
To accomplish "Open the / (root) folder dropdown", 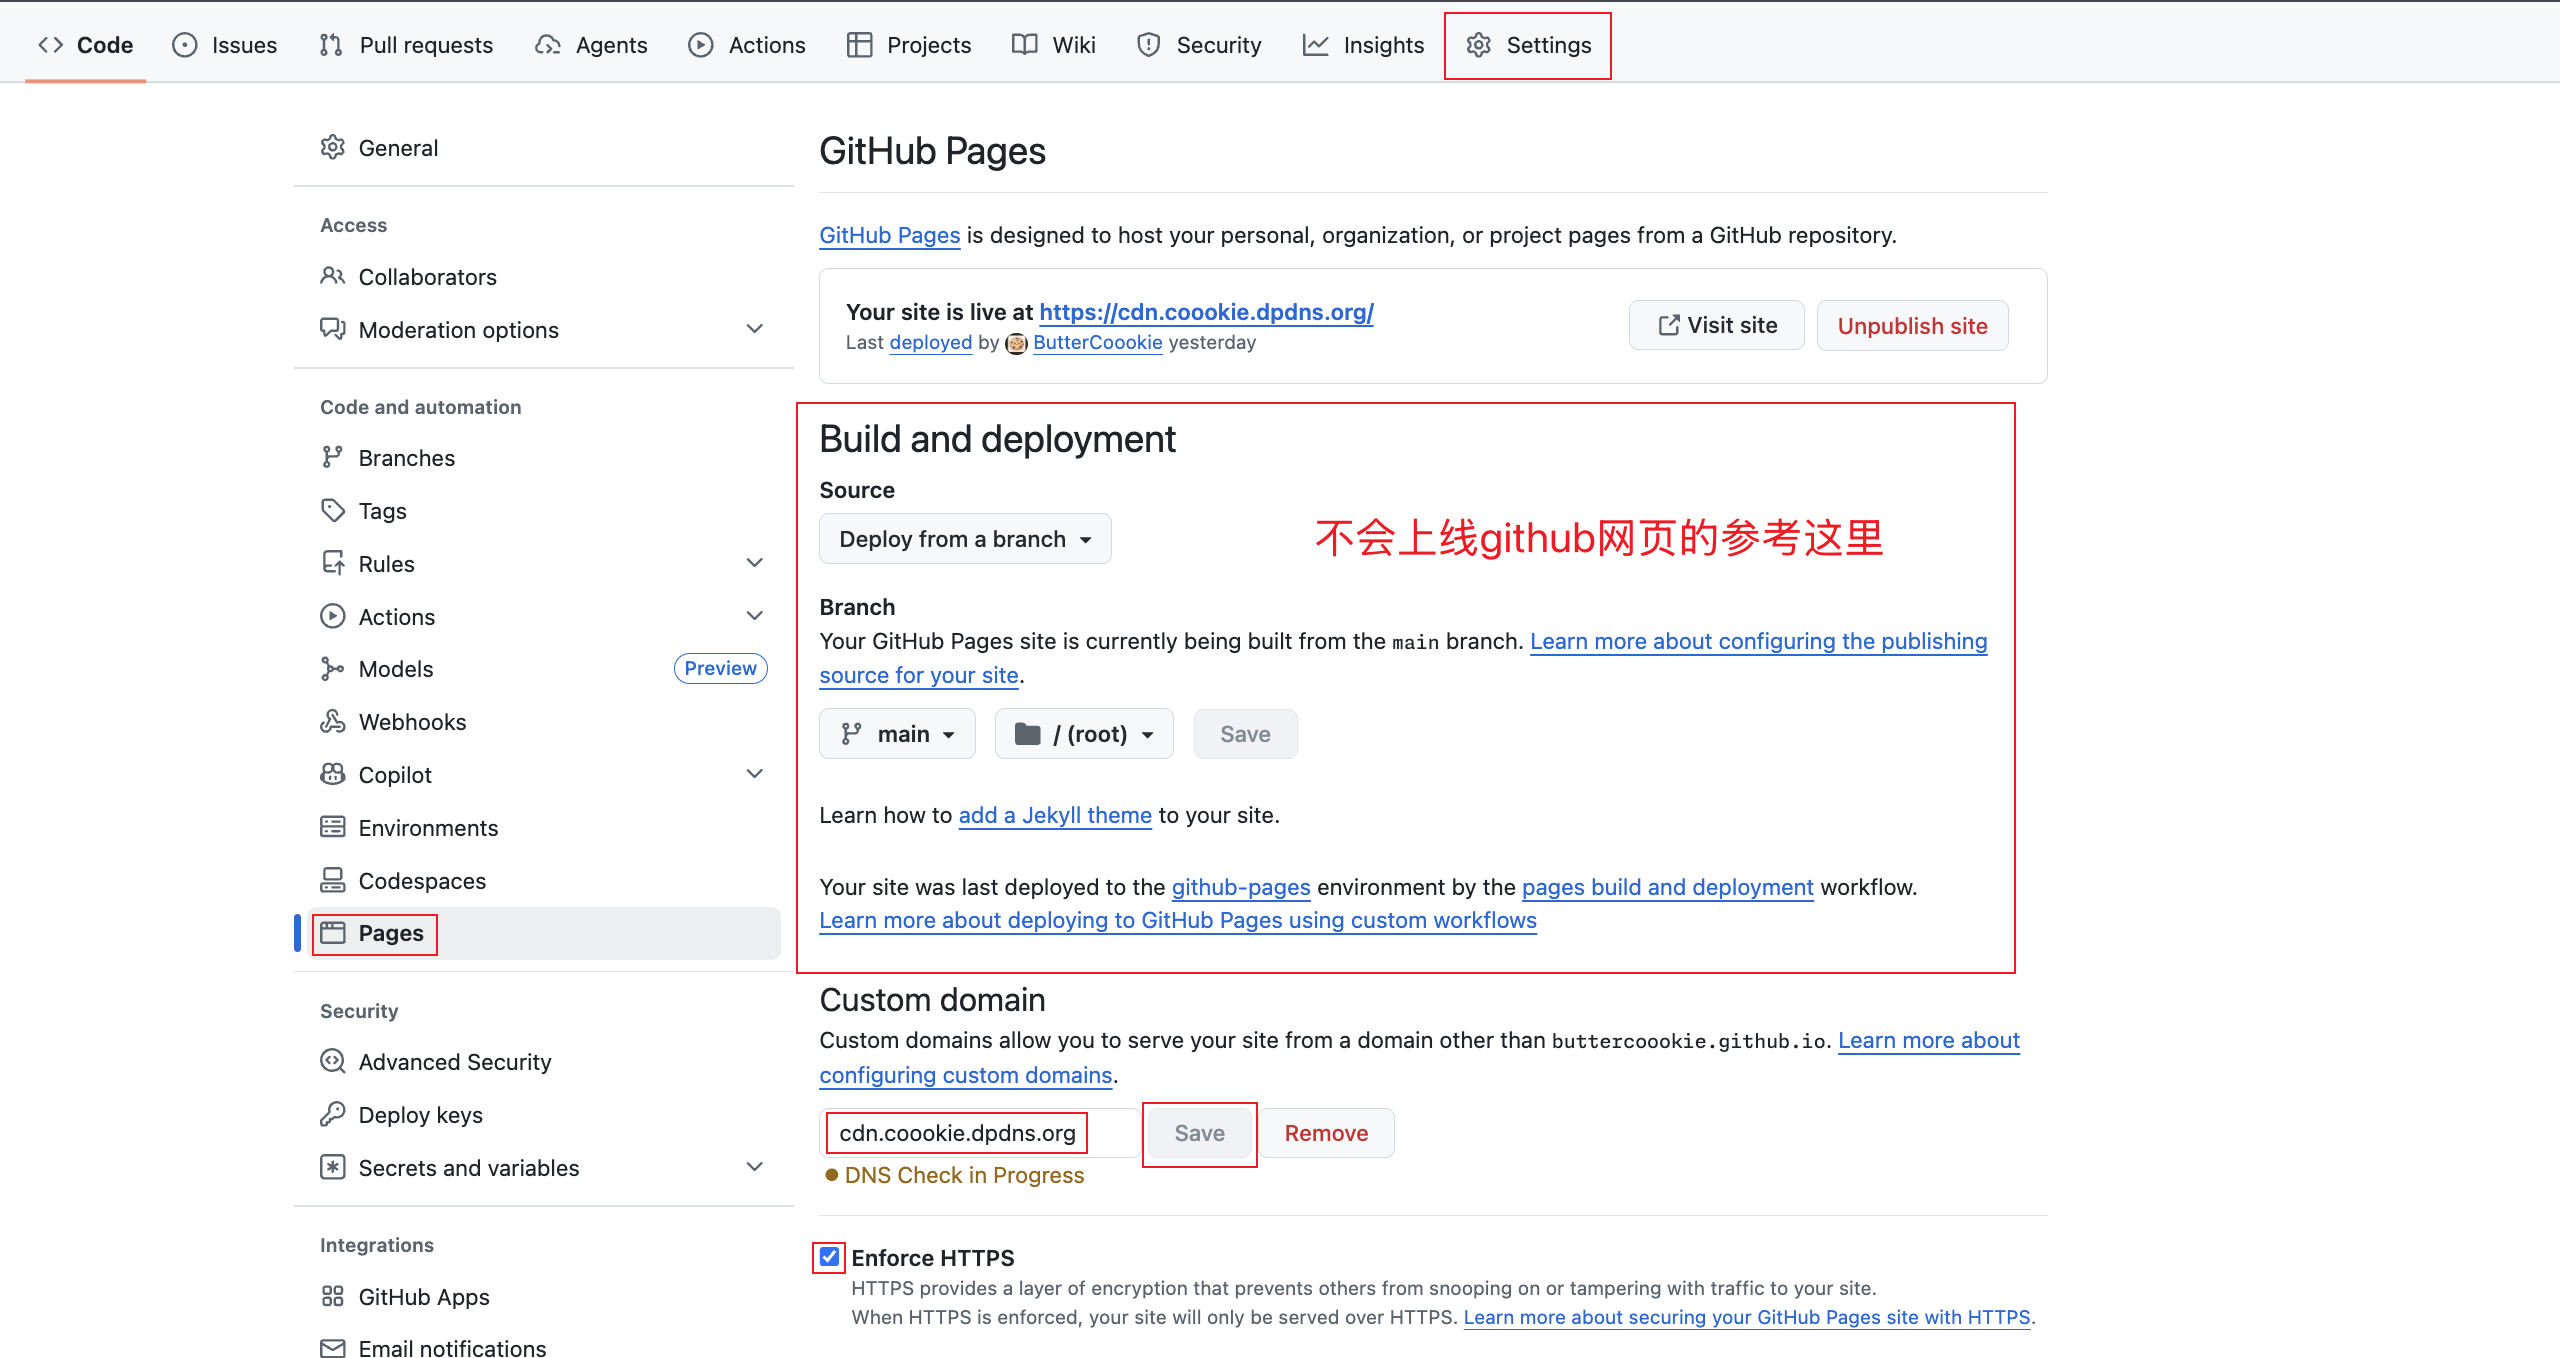I will pos(1084,735).
